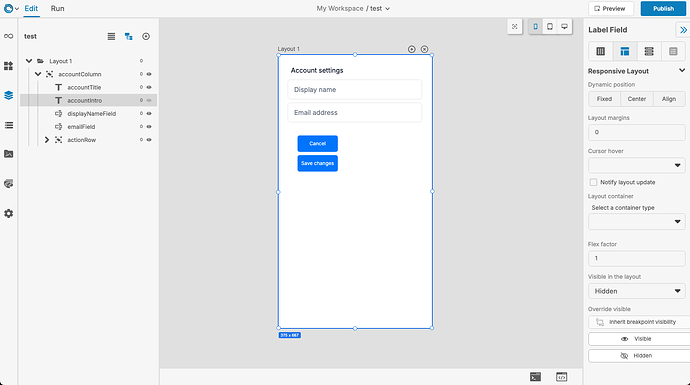
Task: Open the layers sidebar panel
Action: (8, 95)
